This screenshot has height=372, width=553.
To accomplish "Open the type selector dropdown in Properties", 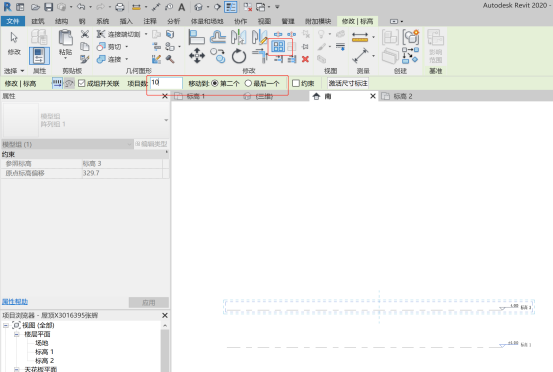I will [x=166, y=120].
